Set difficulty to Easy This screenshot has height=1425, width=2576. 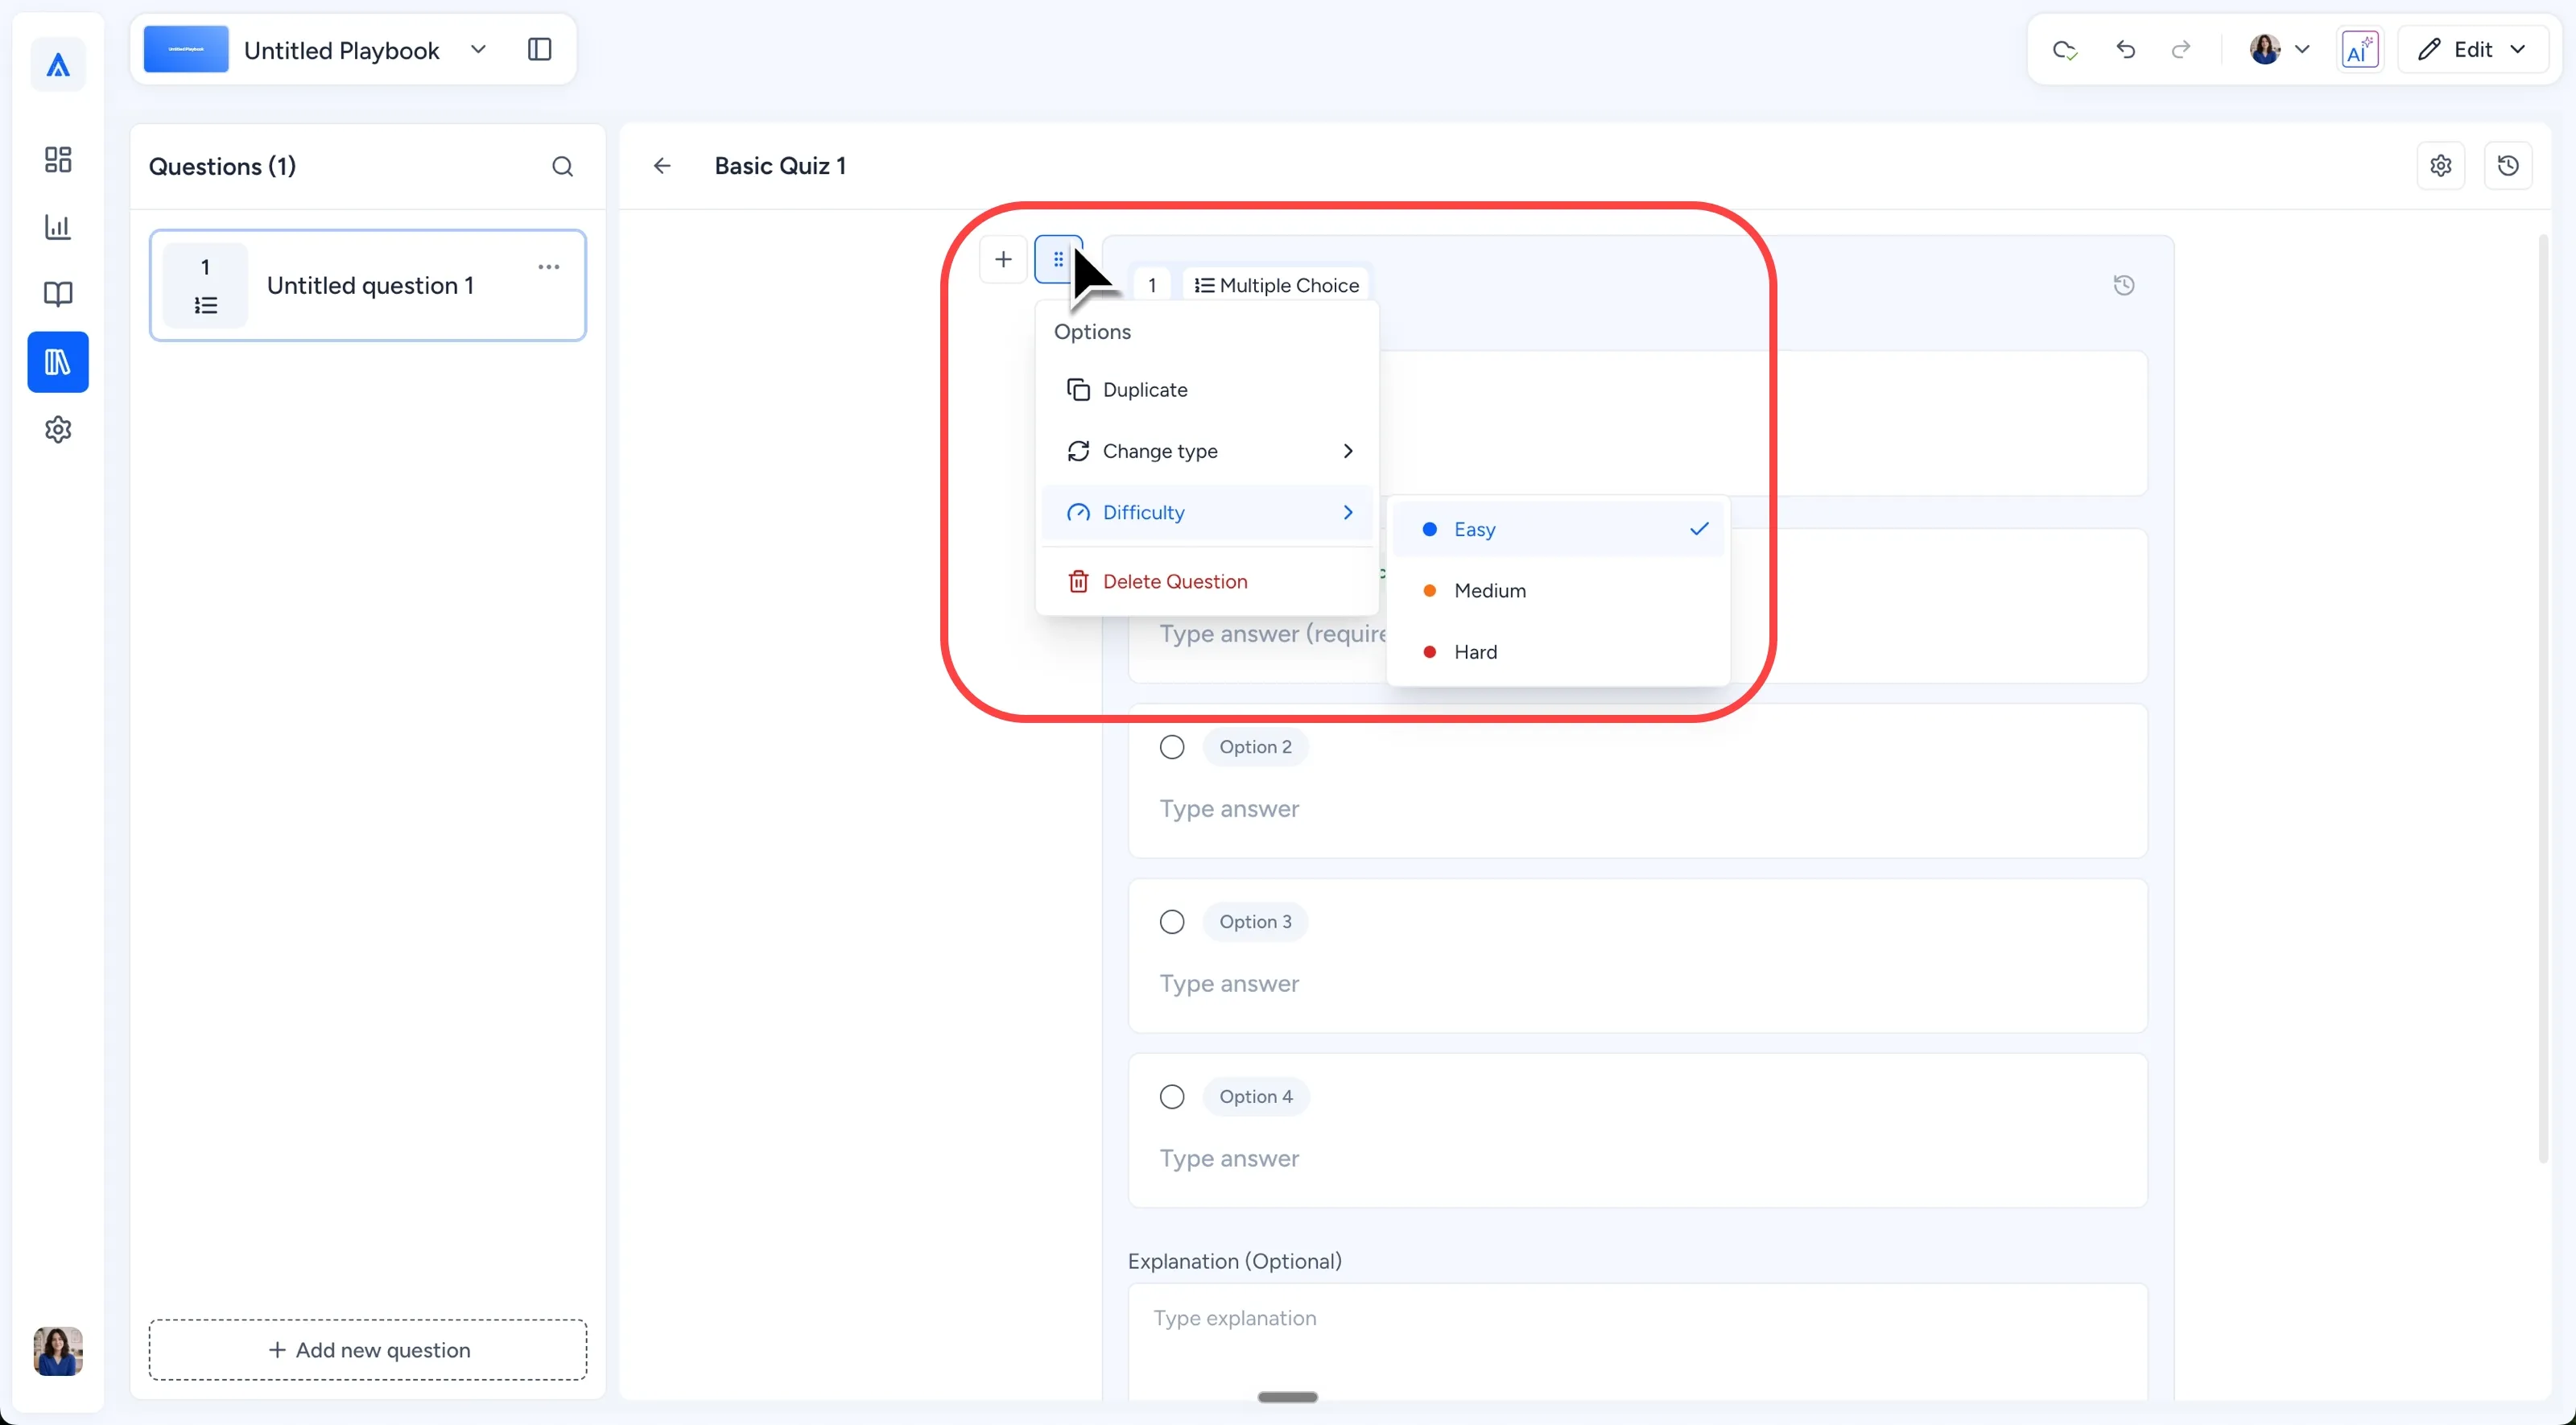[x=1558, y=530]
